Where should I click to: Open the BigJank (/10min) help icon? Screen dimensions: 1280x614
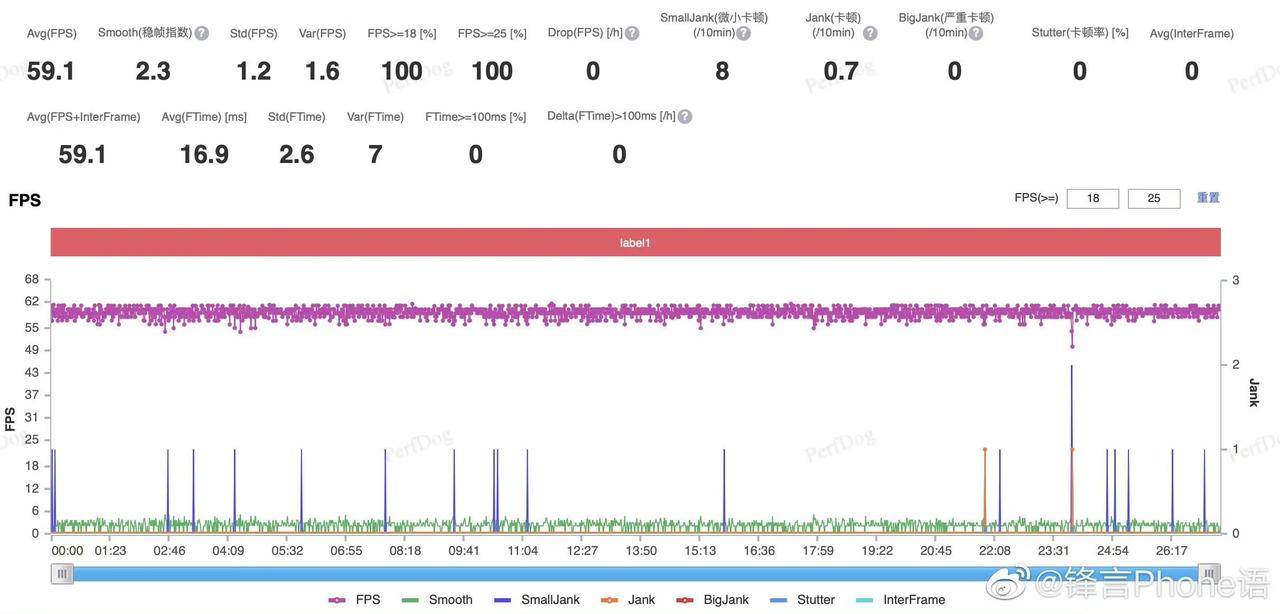point(976,33)
